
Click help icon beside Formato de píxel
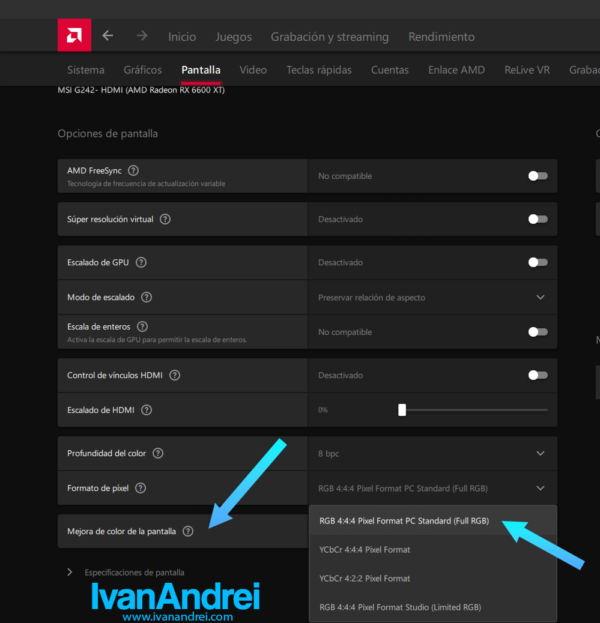141,488
